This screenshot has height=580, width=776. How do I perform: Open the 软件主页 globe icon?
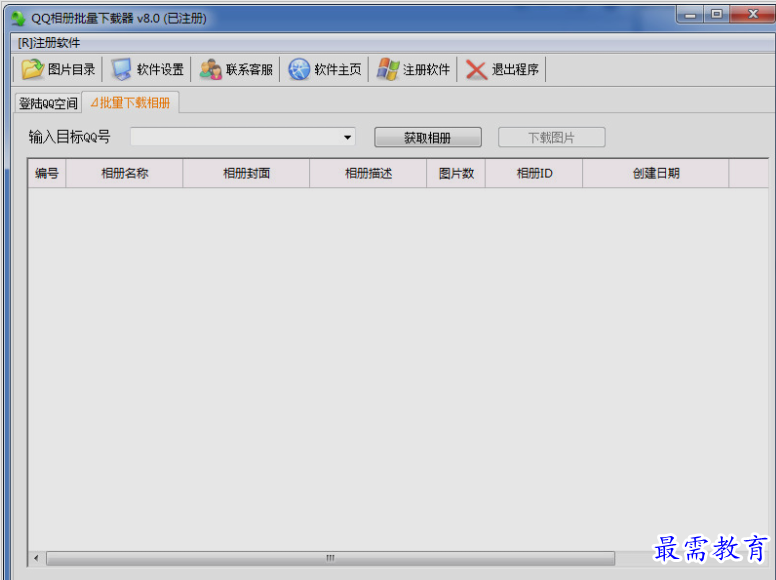pyautogui.click(x=299, y=69)
